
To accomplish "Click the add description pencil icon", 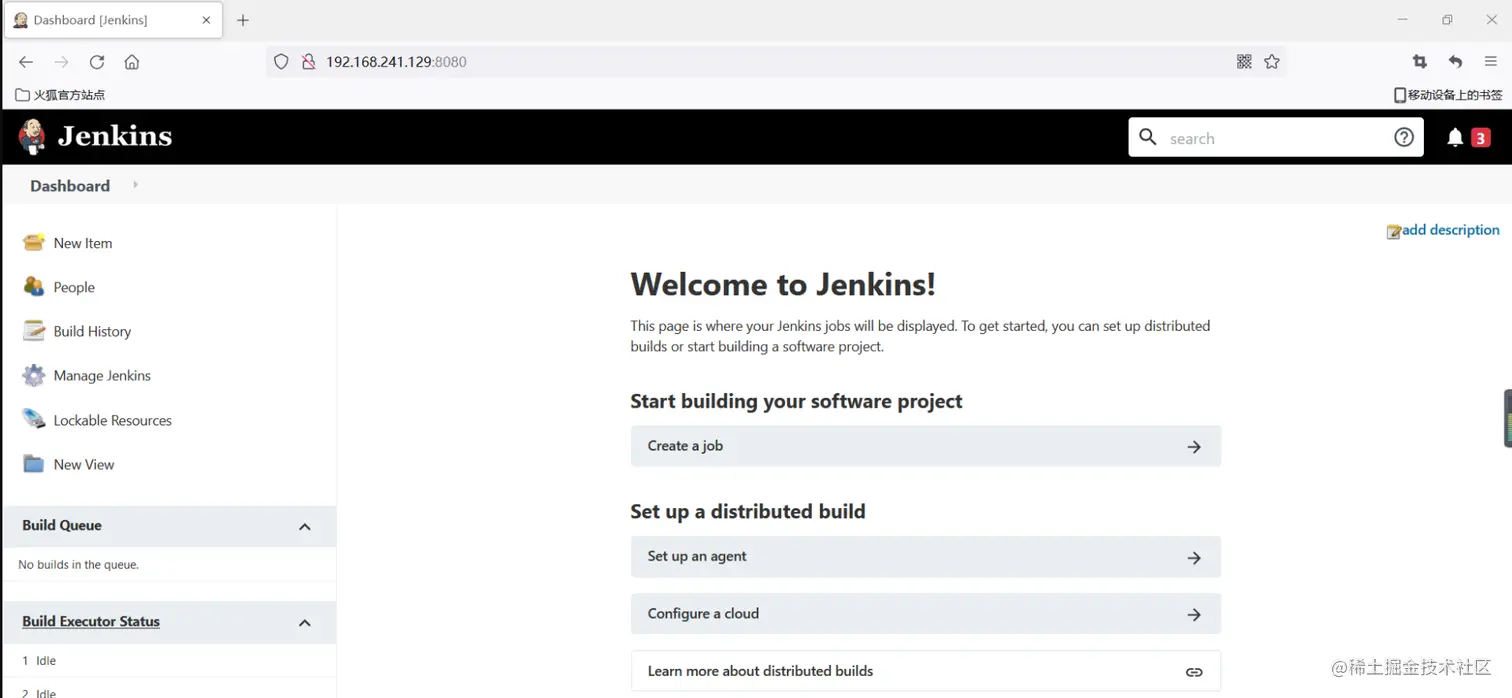I will point(1394,232).
